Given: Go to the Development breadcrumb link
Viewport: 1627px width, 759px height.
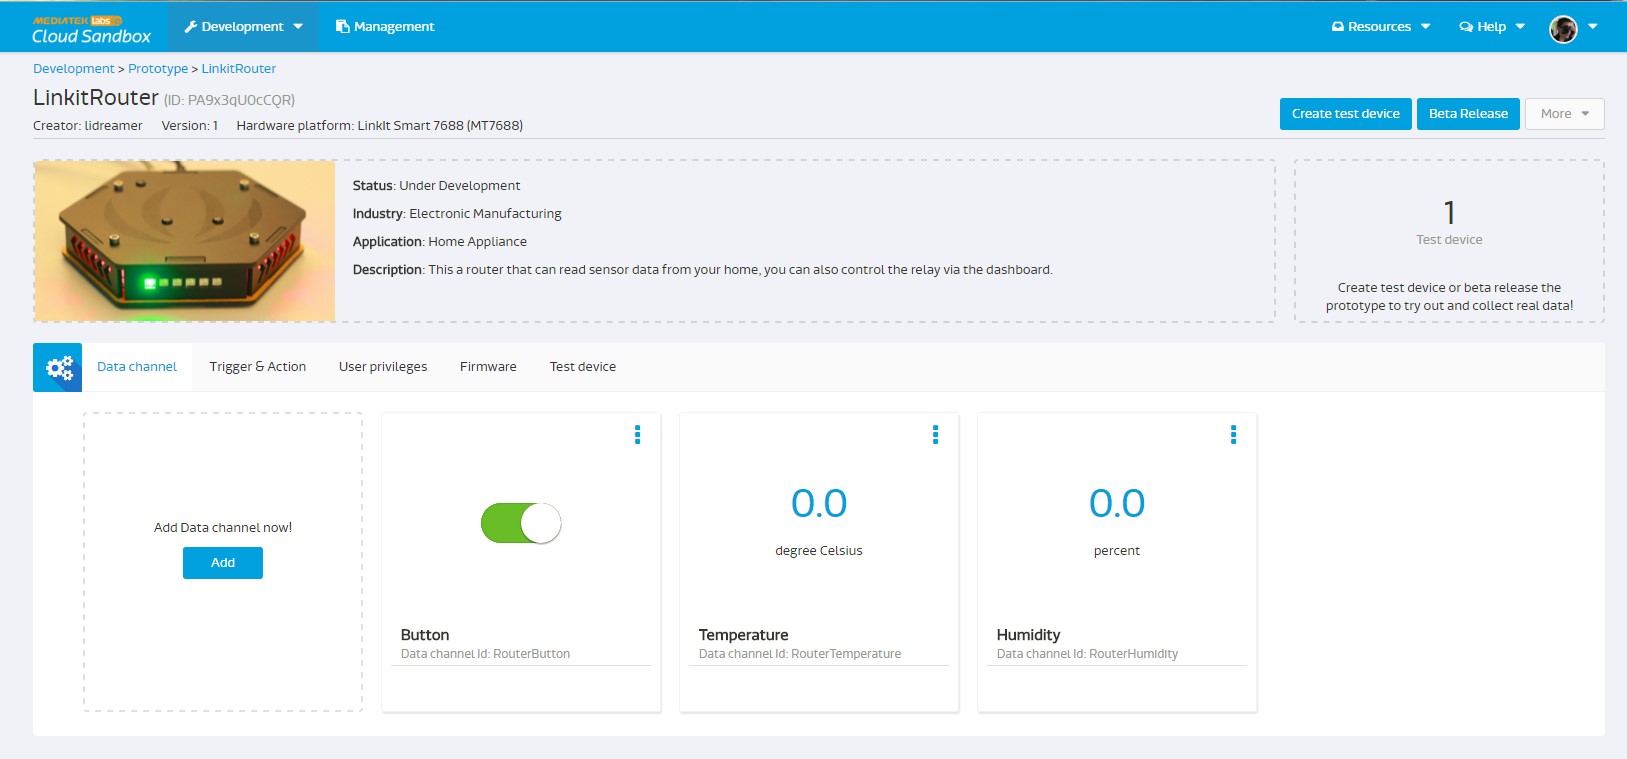Looking at the screenshot, I should (74, 69).
